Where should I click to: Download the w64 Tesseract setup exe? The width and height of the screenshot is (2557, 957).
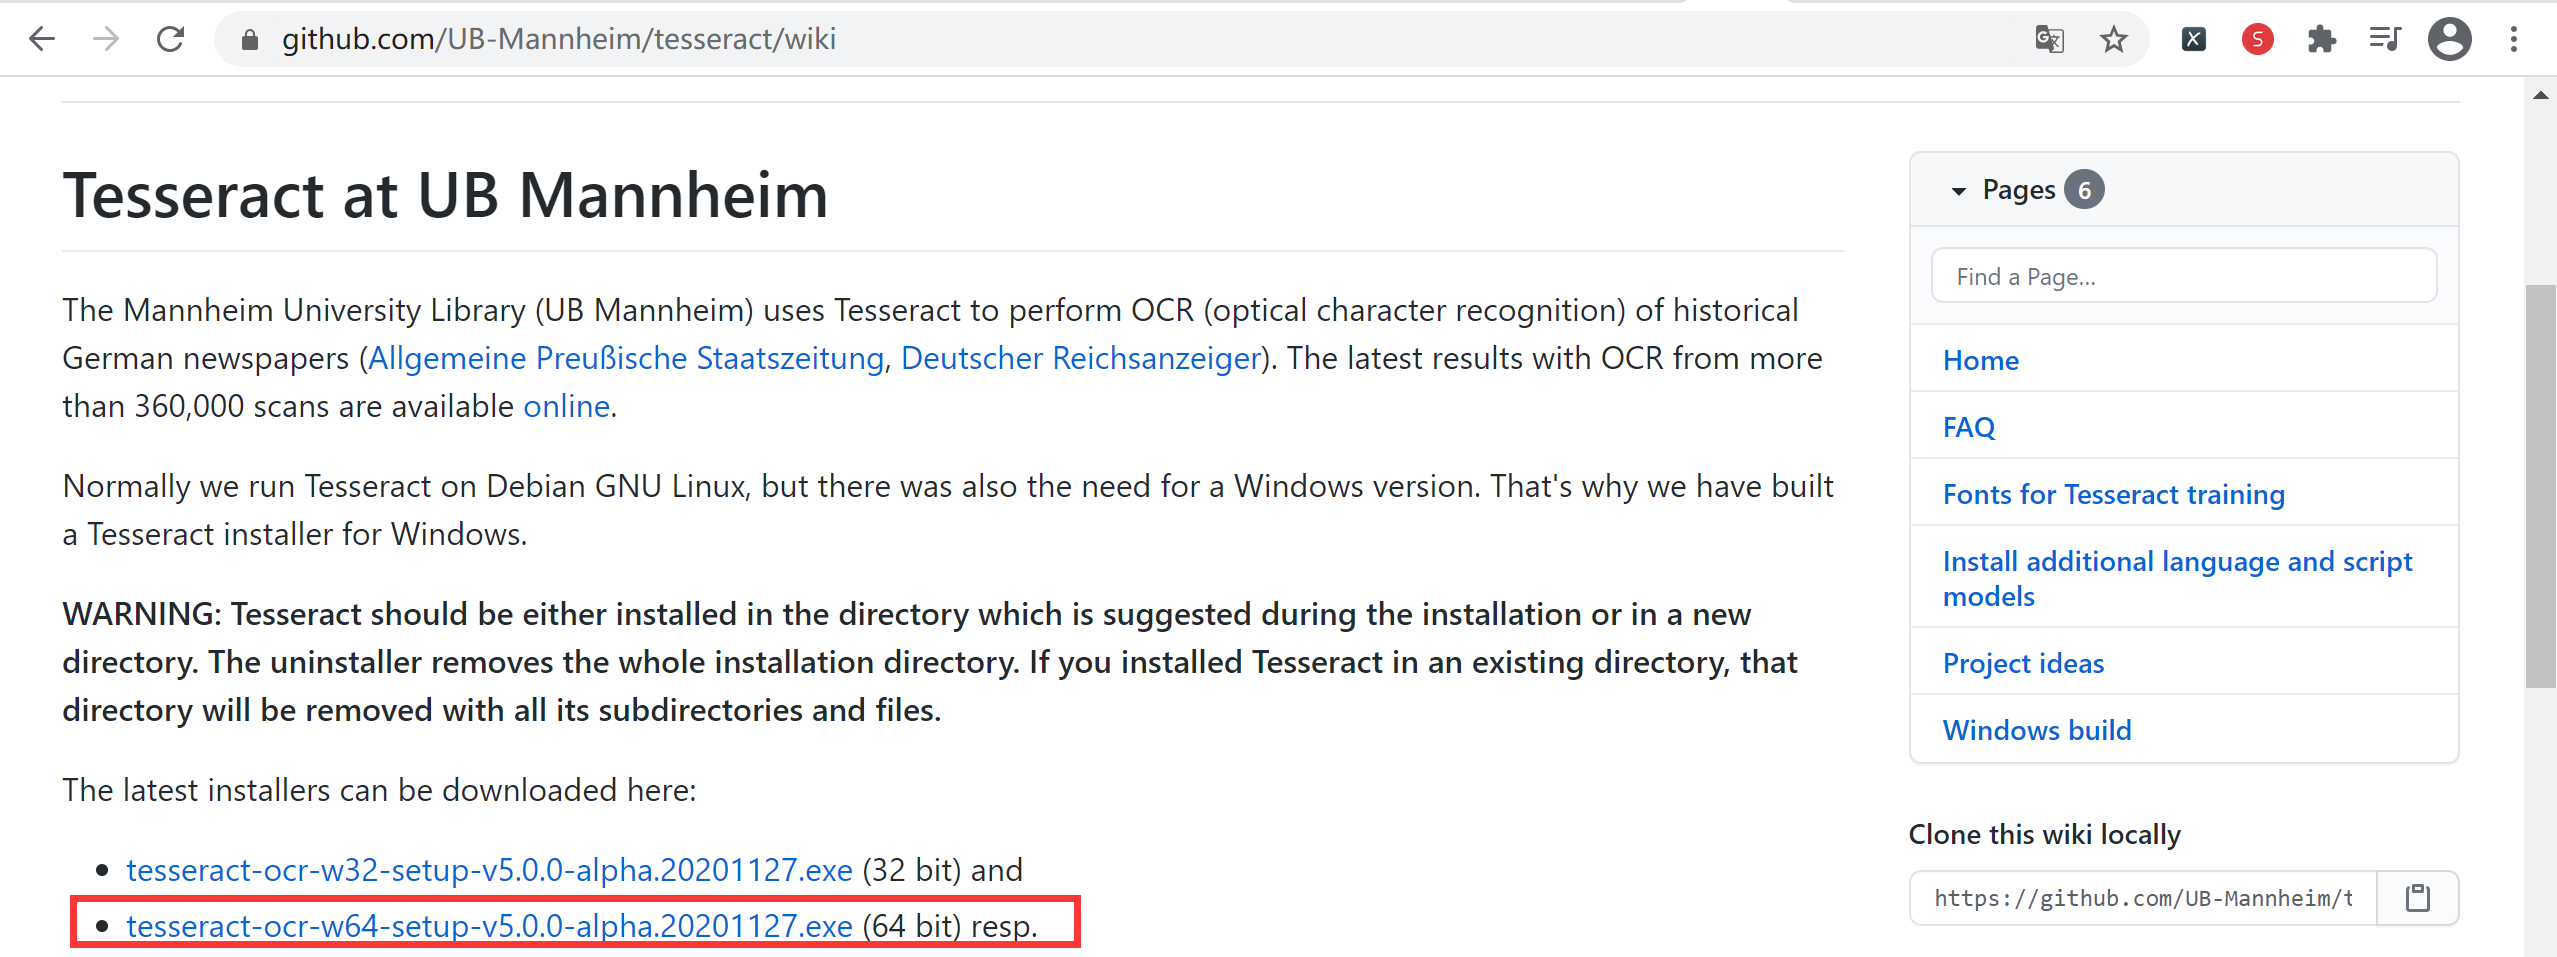(x=489, y=926)
